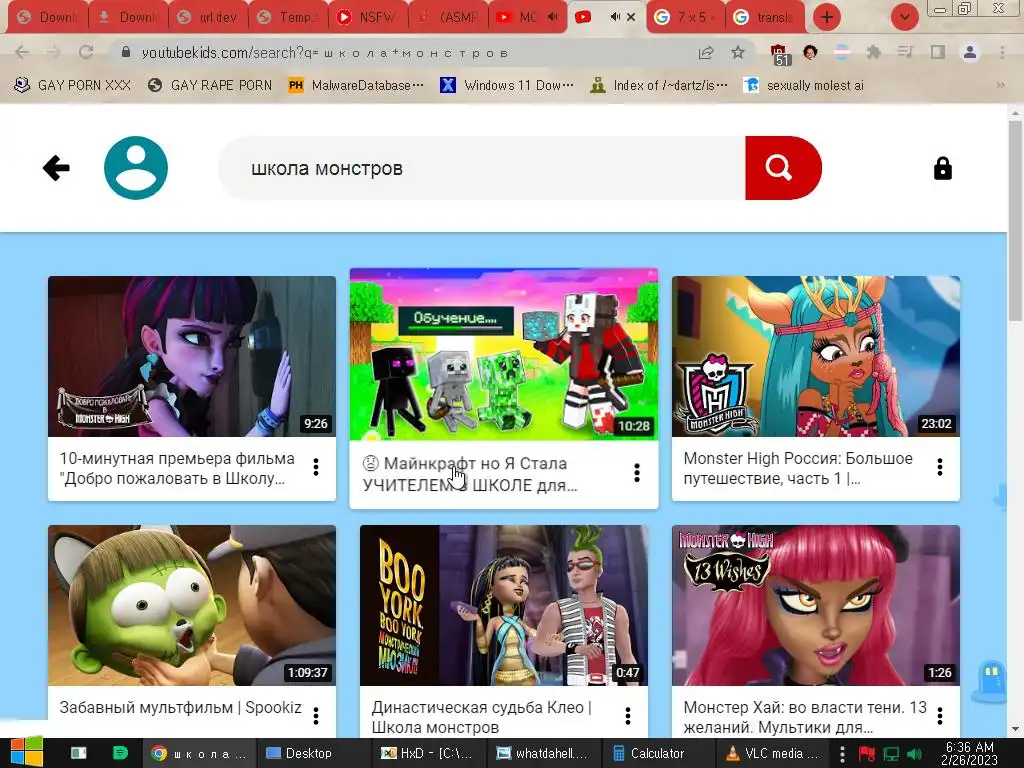Open options menu for Монстер Хай 13 желаний video
1024x768 pixels.
[940, 716]
